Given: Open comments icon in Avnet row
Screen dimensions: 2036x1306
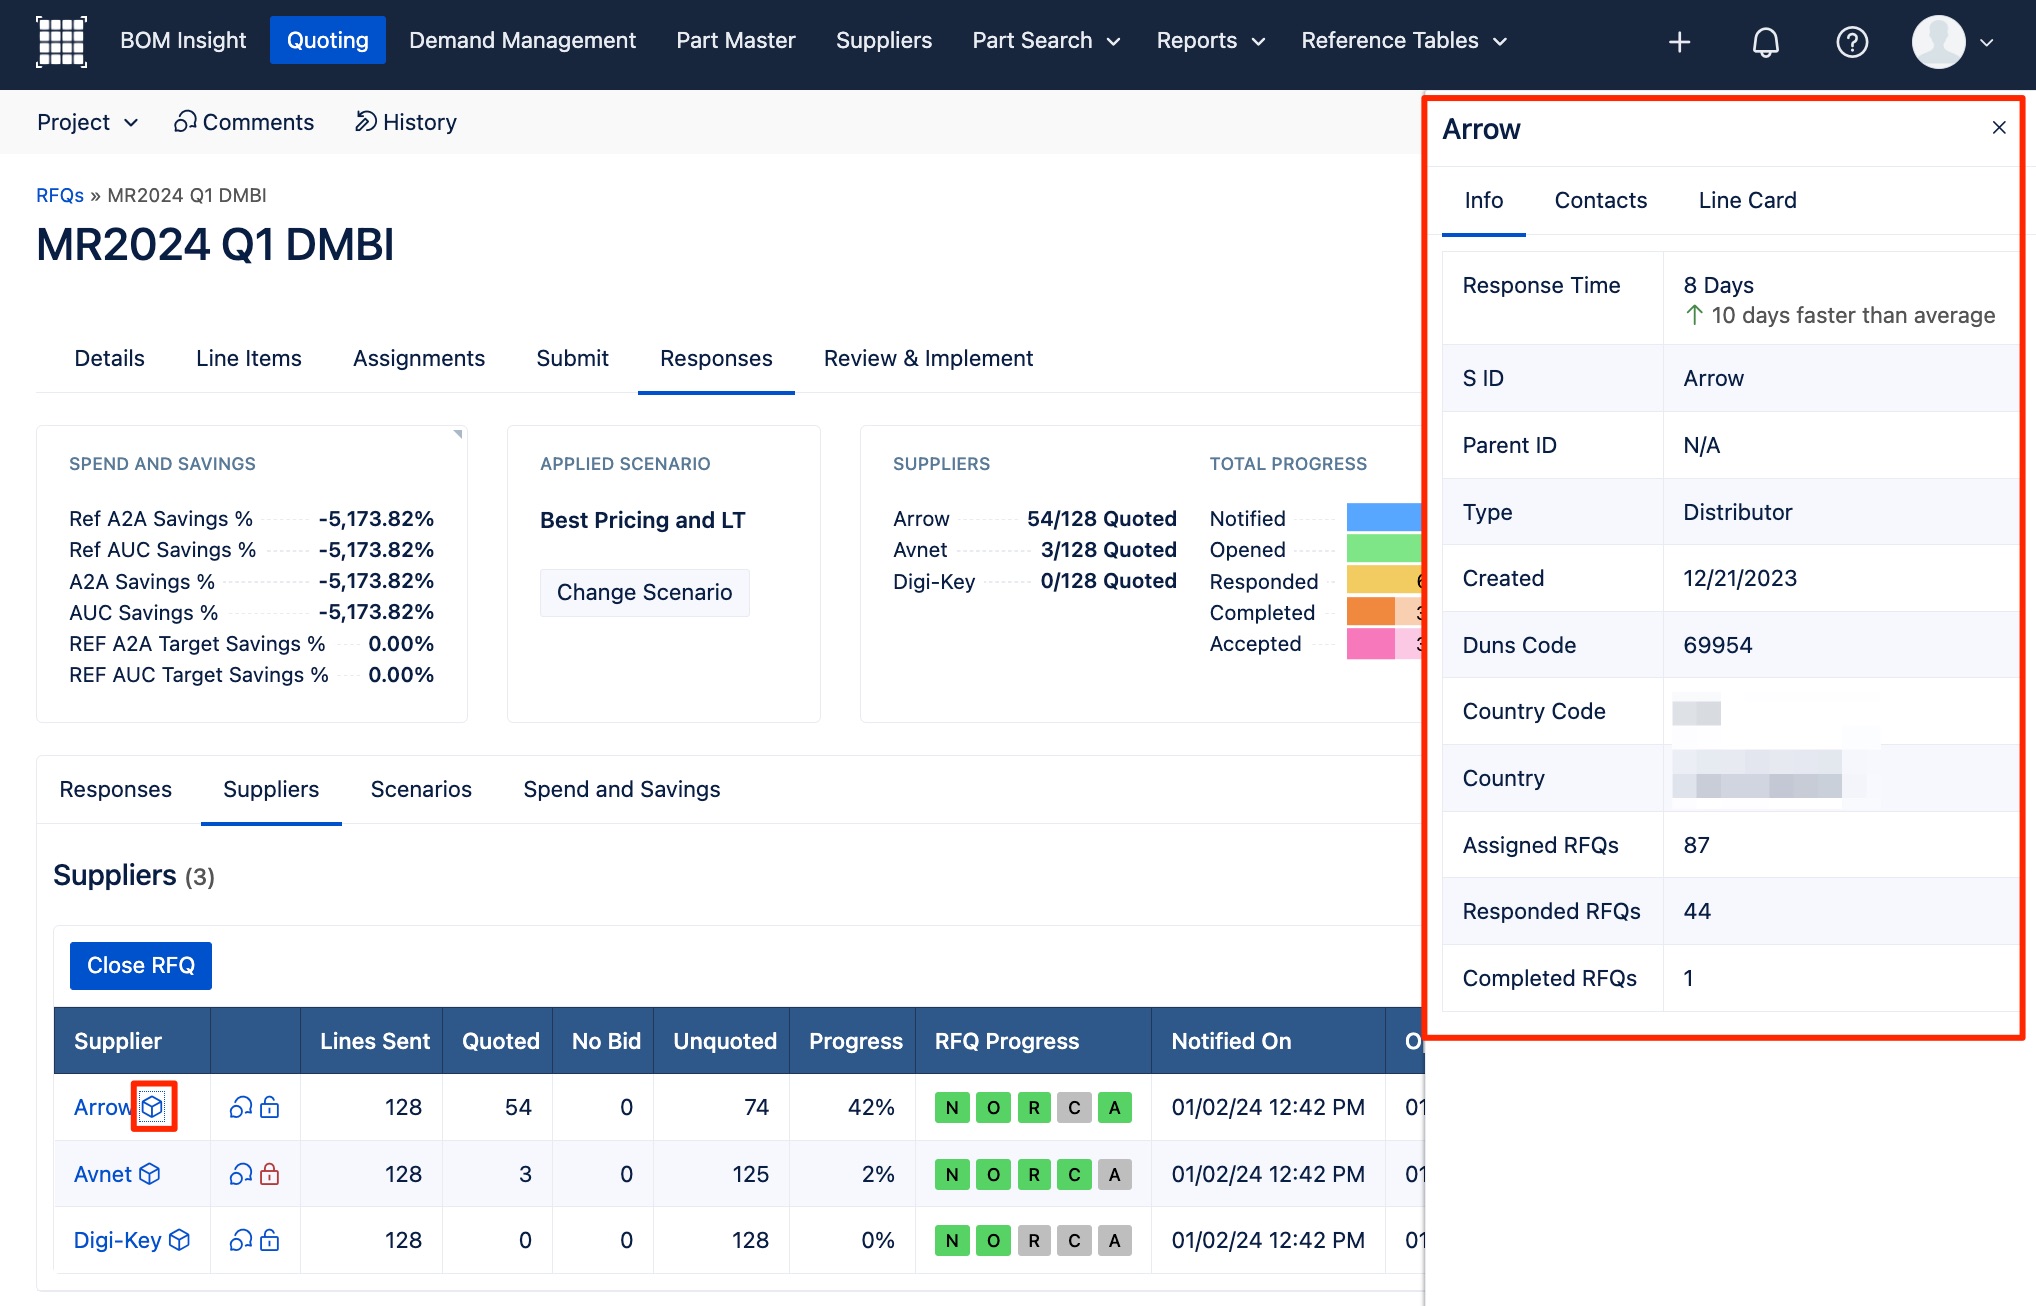Looking at the screenshot, I should (240, 1173).
